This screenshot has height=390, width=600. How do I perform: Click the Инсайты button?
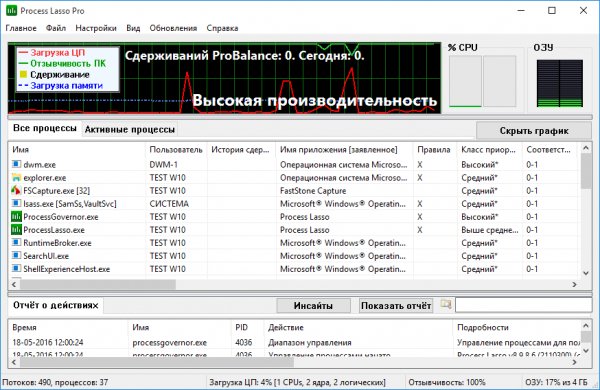(x=313, y=306)
